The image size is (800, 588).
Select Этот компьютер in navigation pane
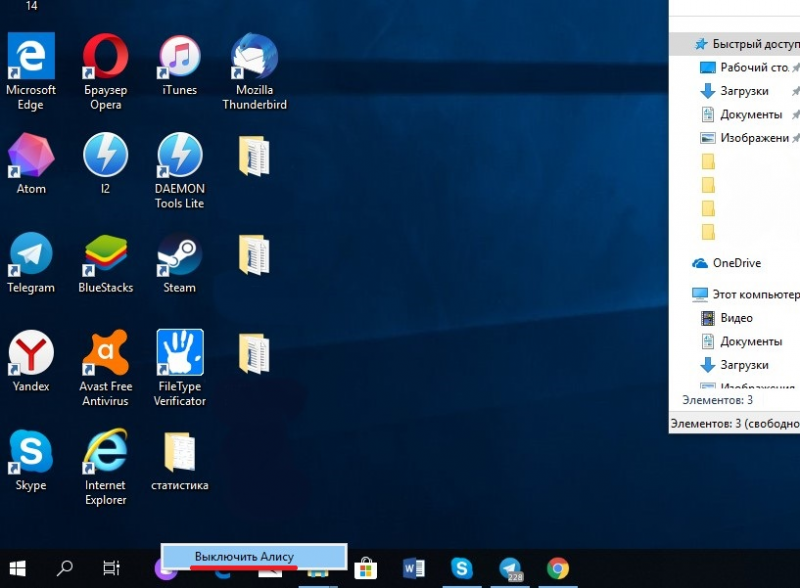(745, 295)
